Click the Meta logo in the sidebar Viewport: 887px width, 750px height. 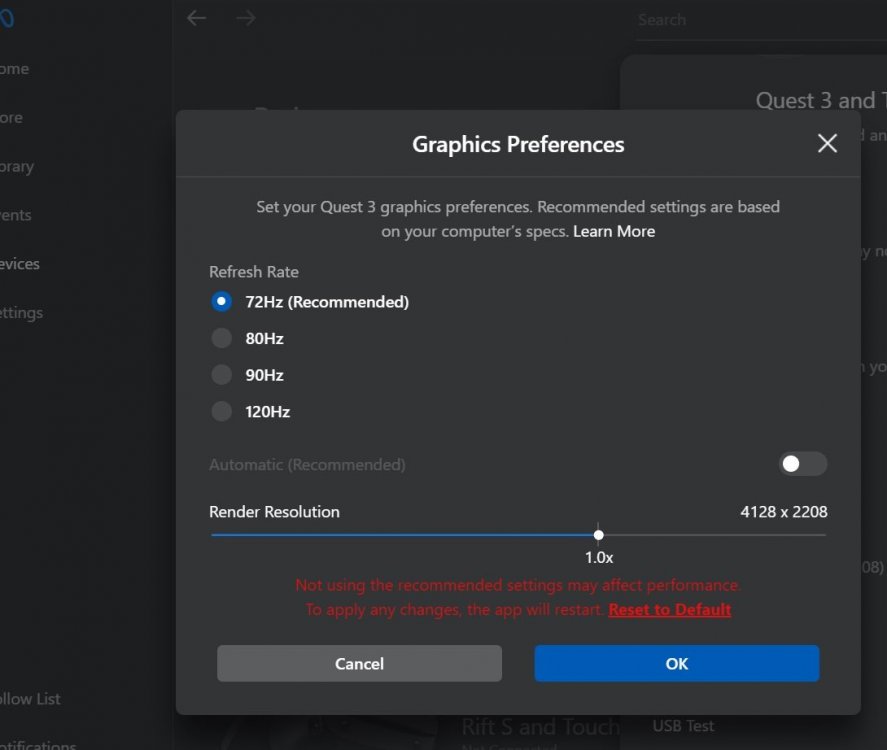point(8,20)
